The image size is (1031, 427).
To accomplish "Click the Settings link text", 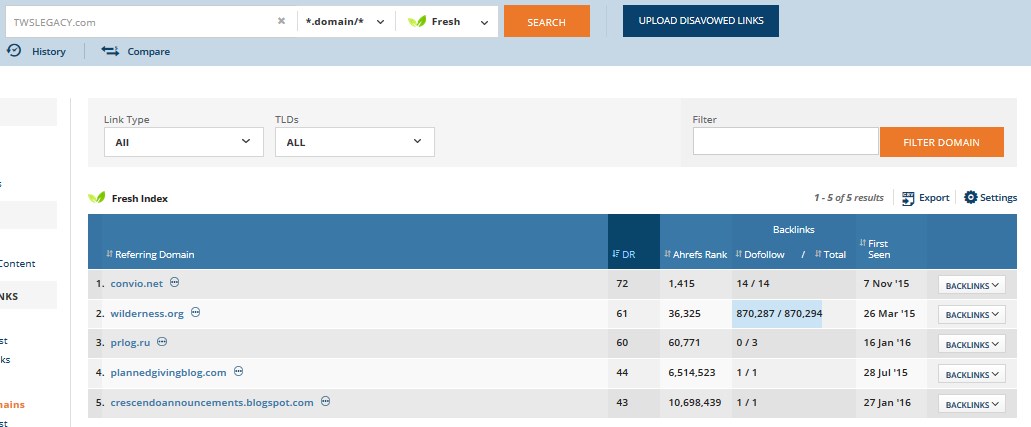I will coord(998,197).
